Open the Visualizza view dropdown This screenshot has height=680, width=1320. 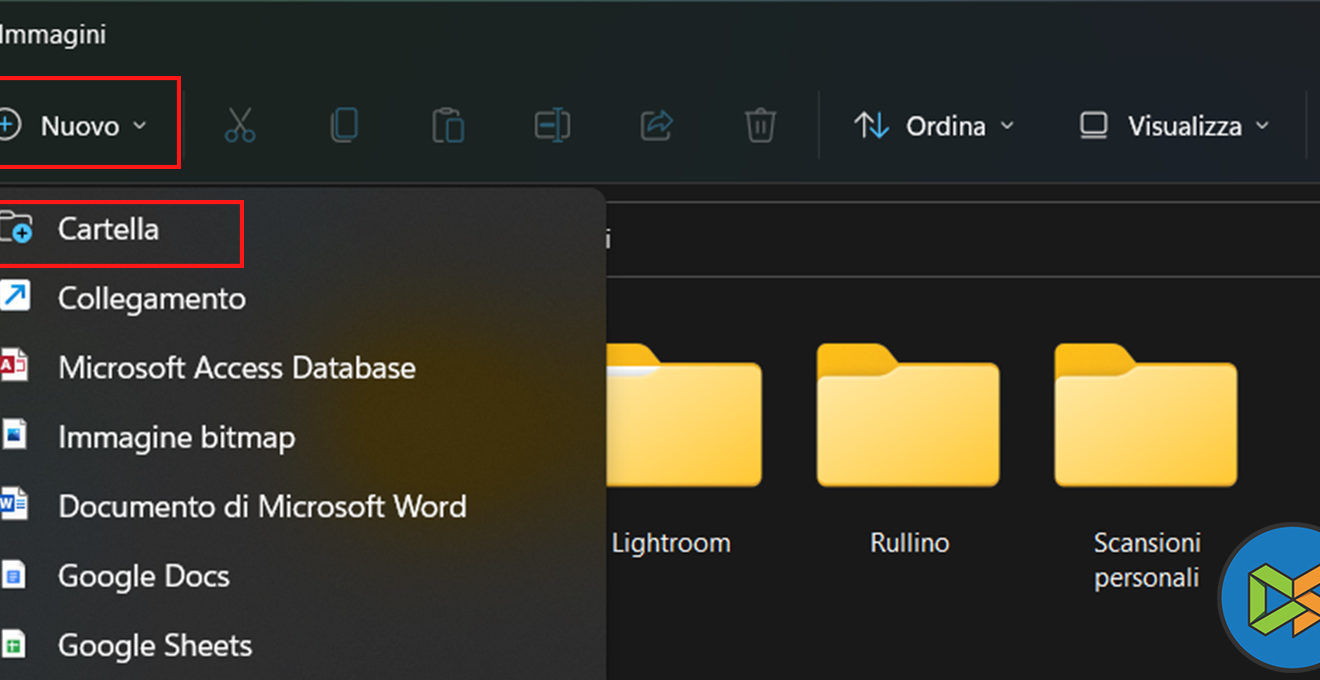tap(1174, 126)
